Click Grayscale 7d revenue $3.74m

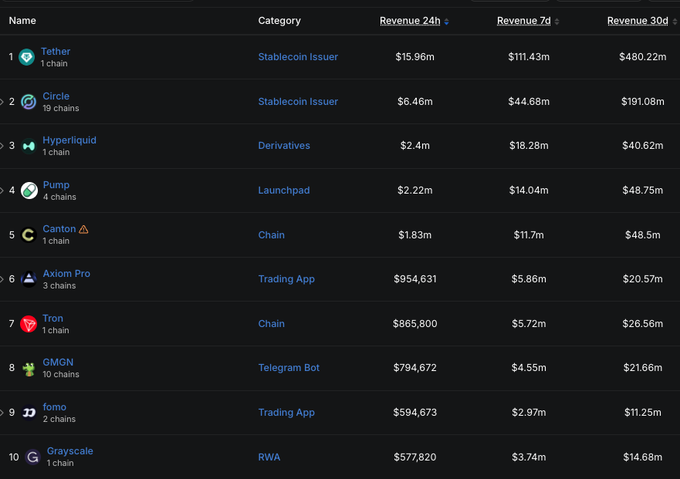tap(529, 457)
